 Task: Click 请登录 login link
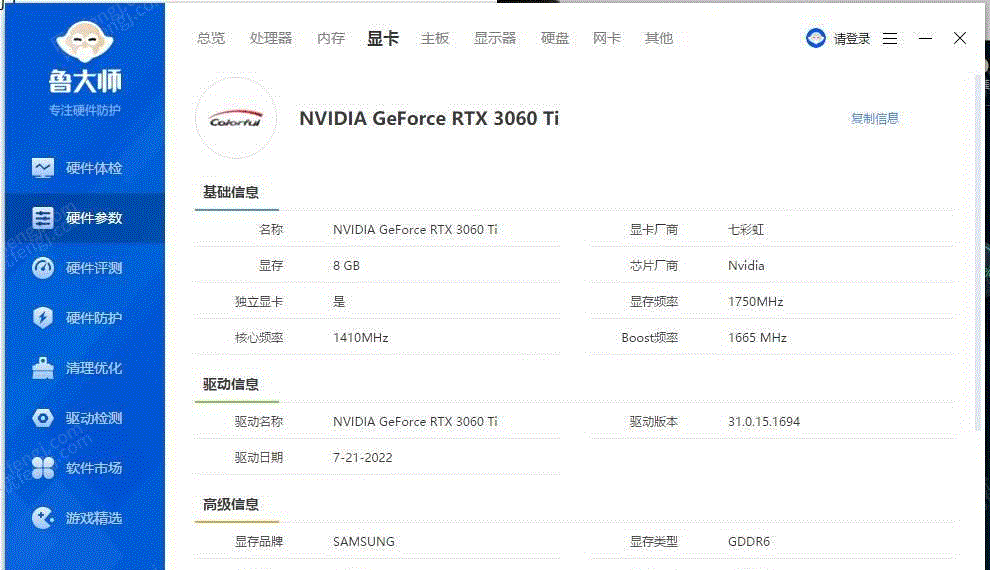[852, 39]
